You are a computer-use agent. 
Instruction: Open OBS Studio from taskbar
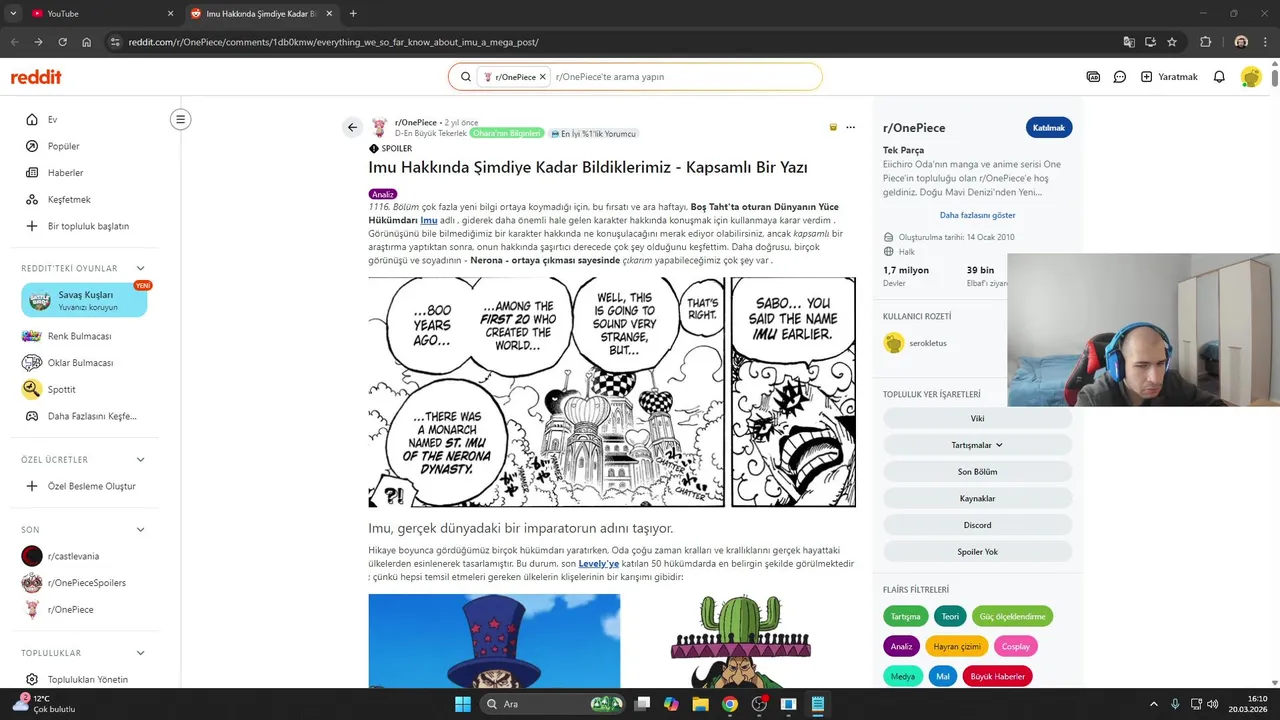(759, 704)
